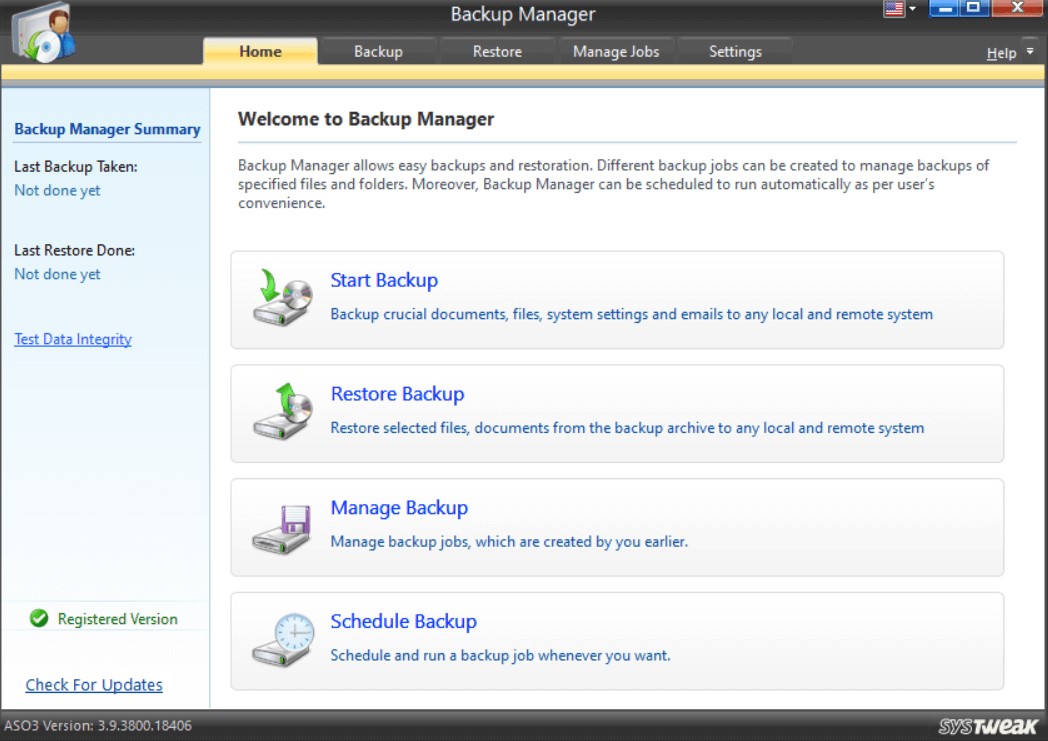Screen dimensions: 1048x741
Task: Open the Help dropdown menu
Action: tap(1008, 52)
